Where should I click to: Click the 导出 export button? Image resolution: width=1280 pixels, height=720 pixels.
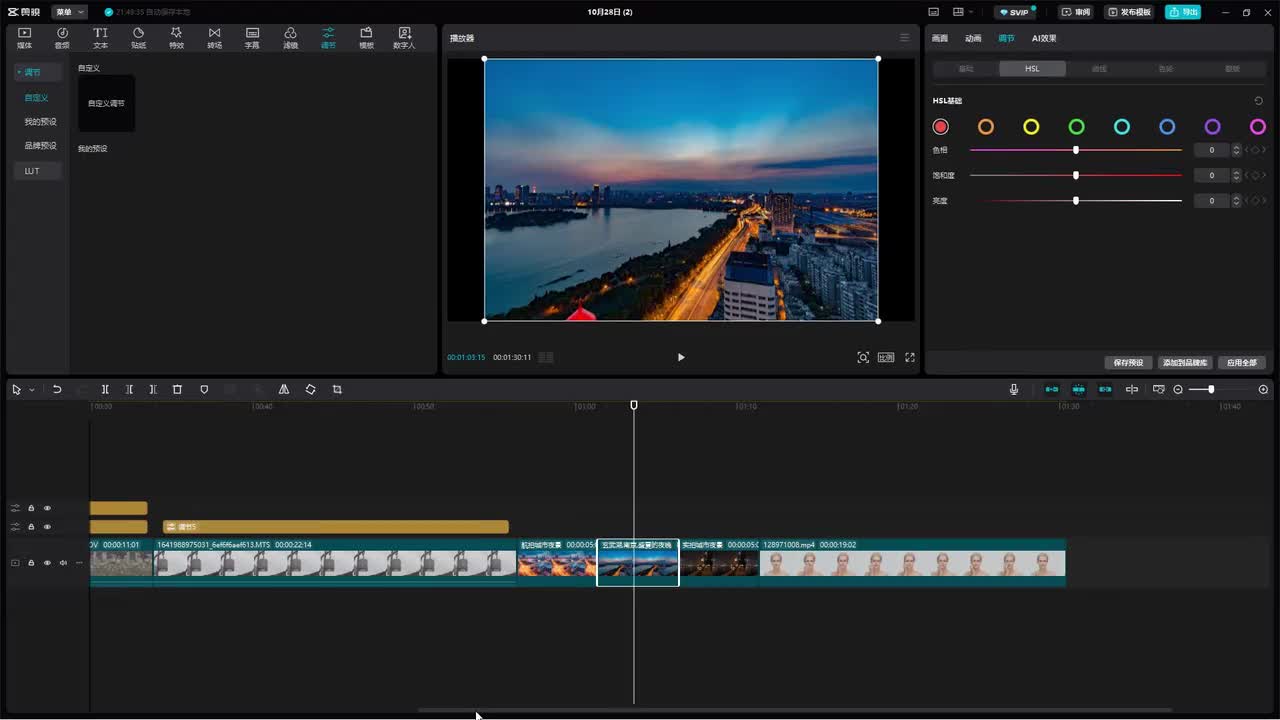coord(1183,12)
